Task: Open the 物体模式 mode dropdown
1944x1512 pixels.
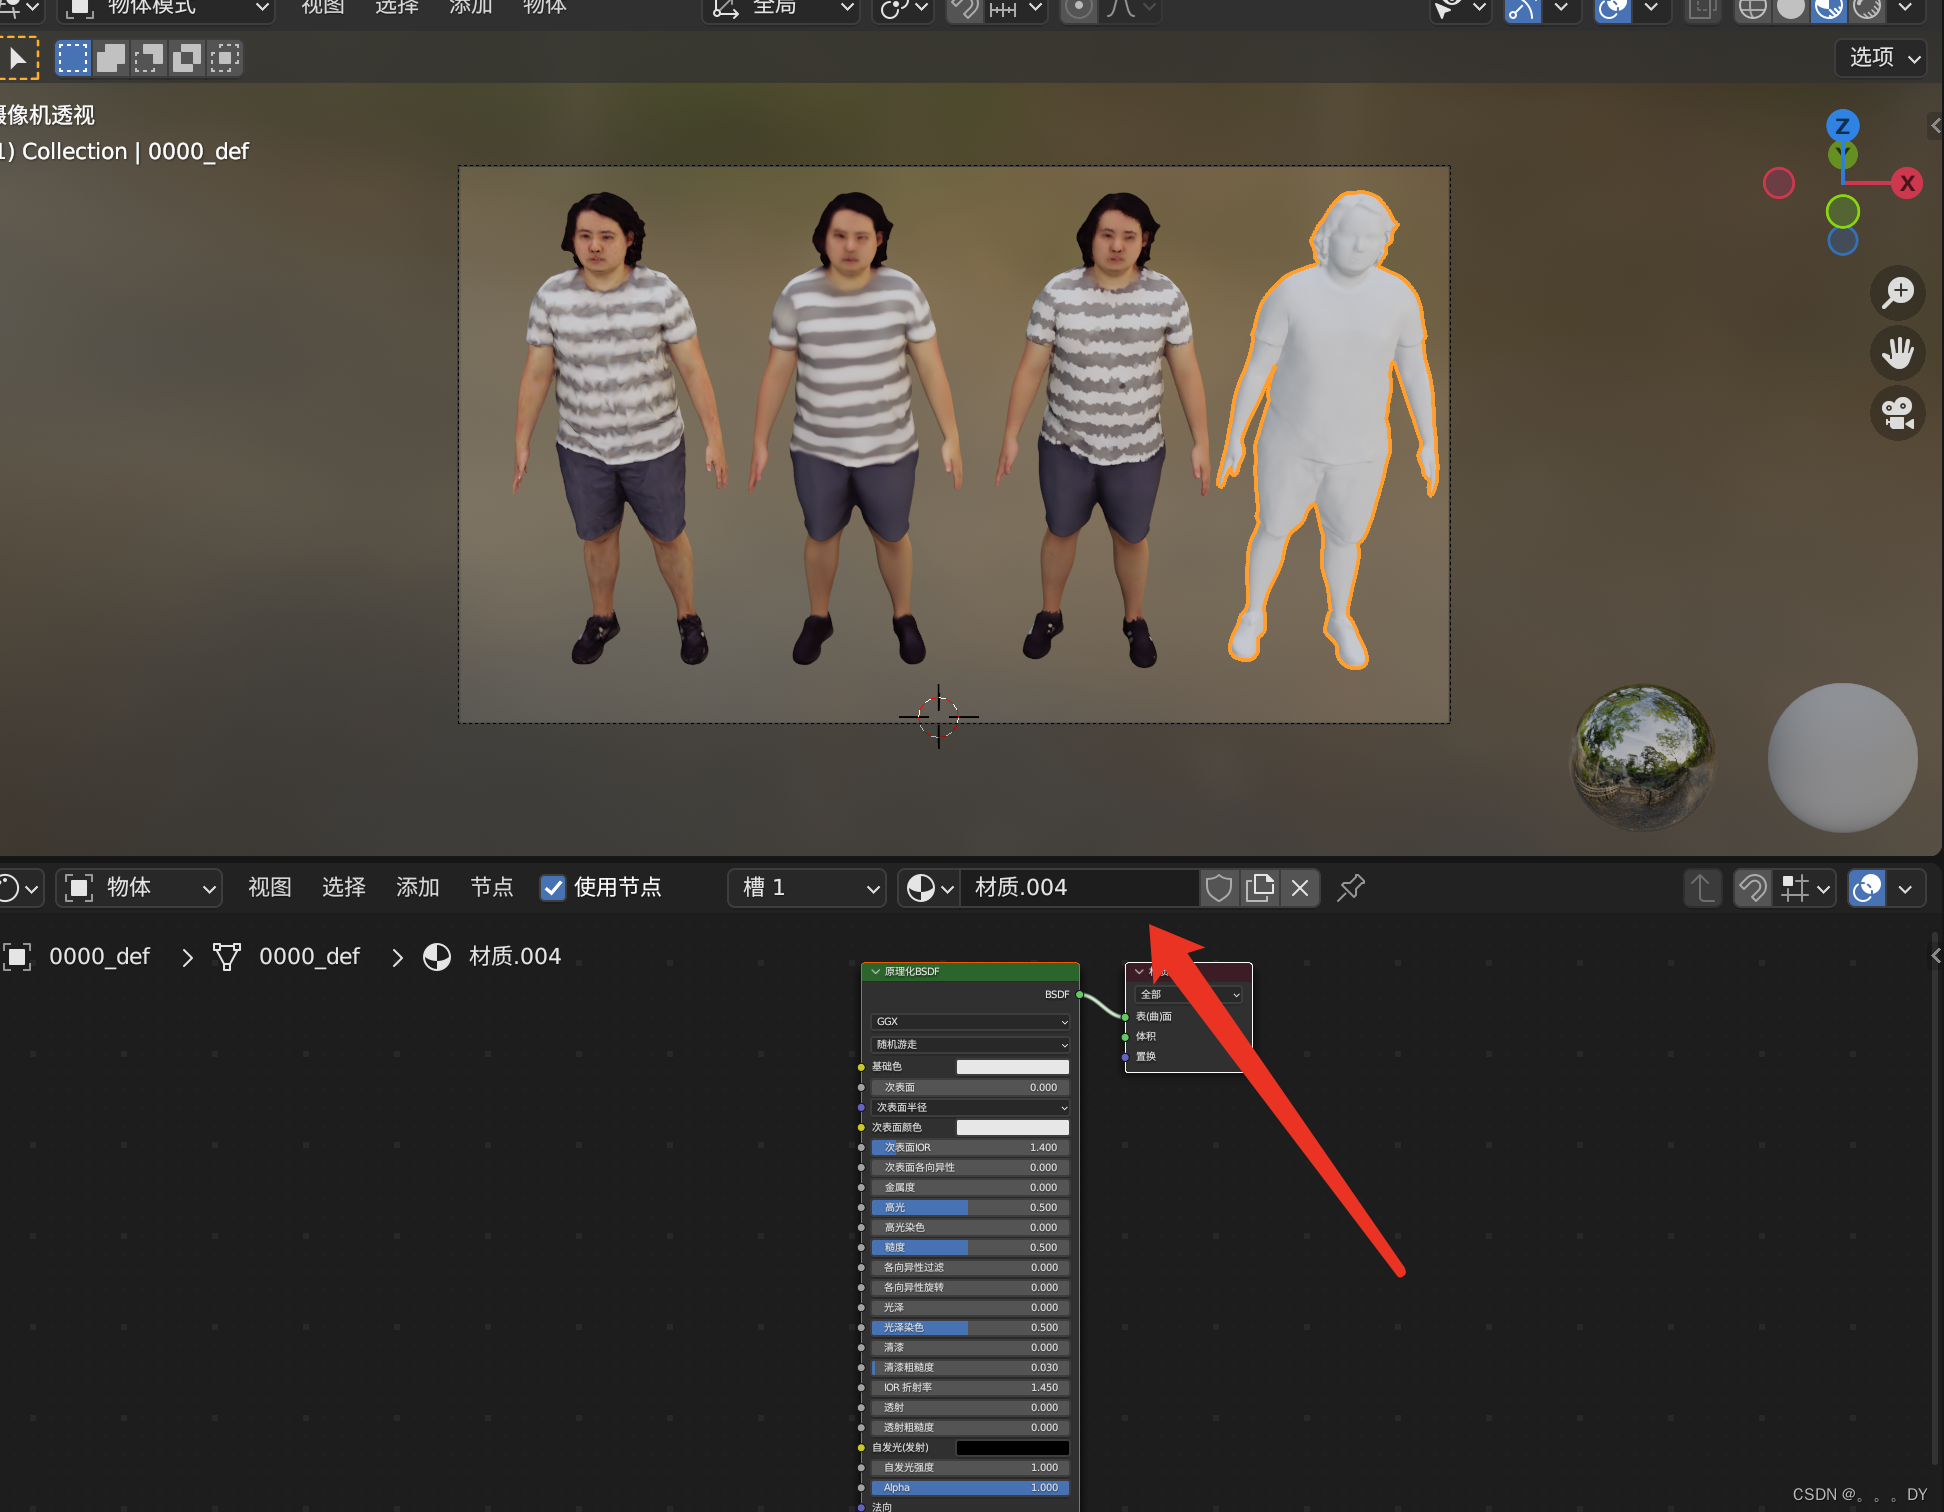Action: click(165, 8)
